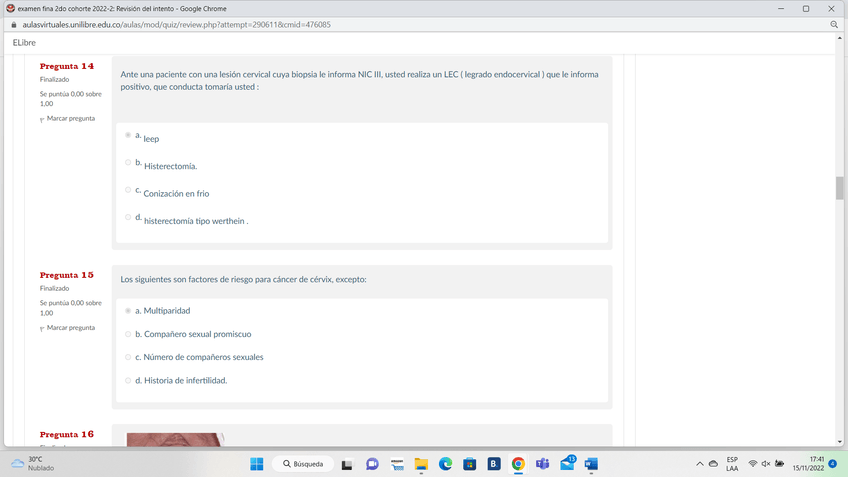Click the Pregunta 14 question text
The width and height of the screenshot is (848, 477).
(x=360, y=81)
